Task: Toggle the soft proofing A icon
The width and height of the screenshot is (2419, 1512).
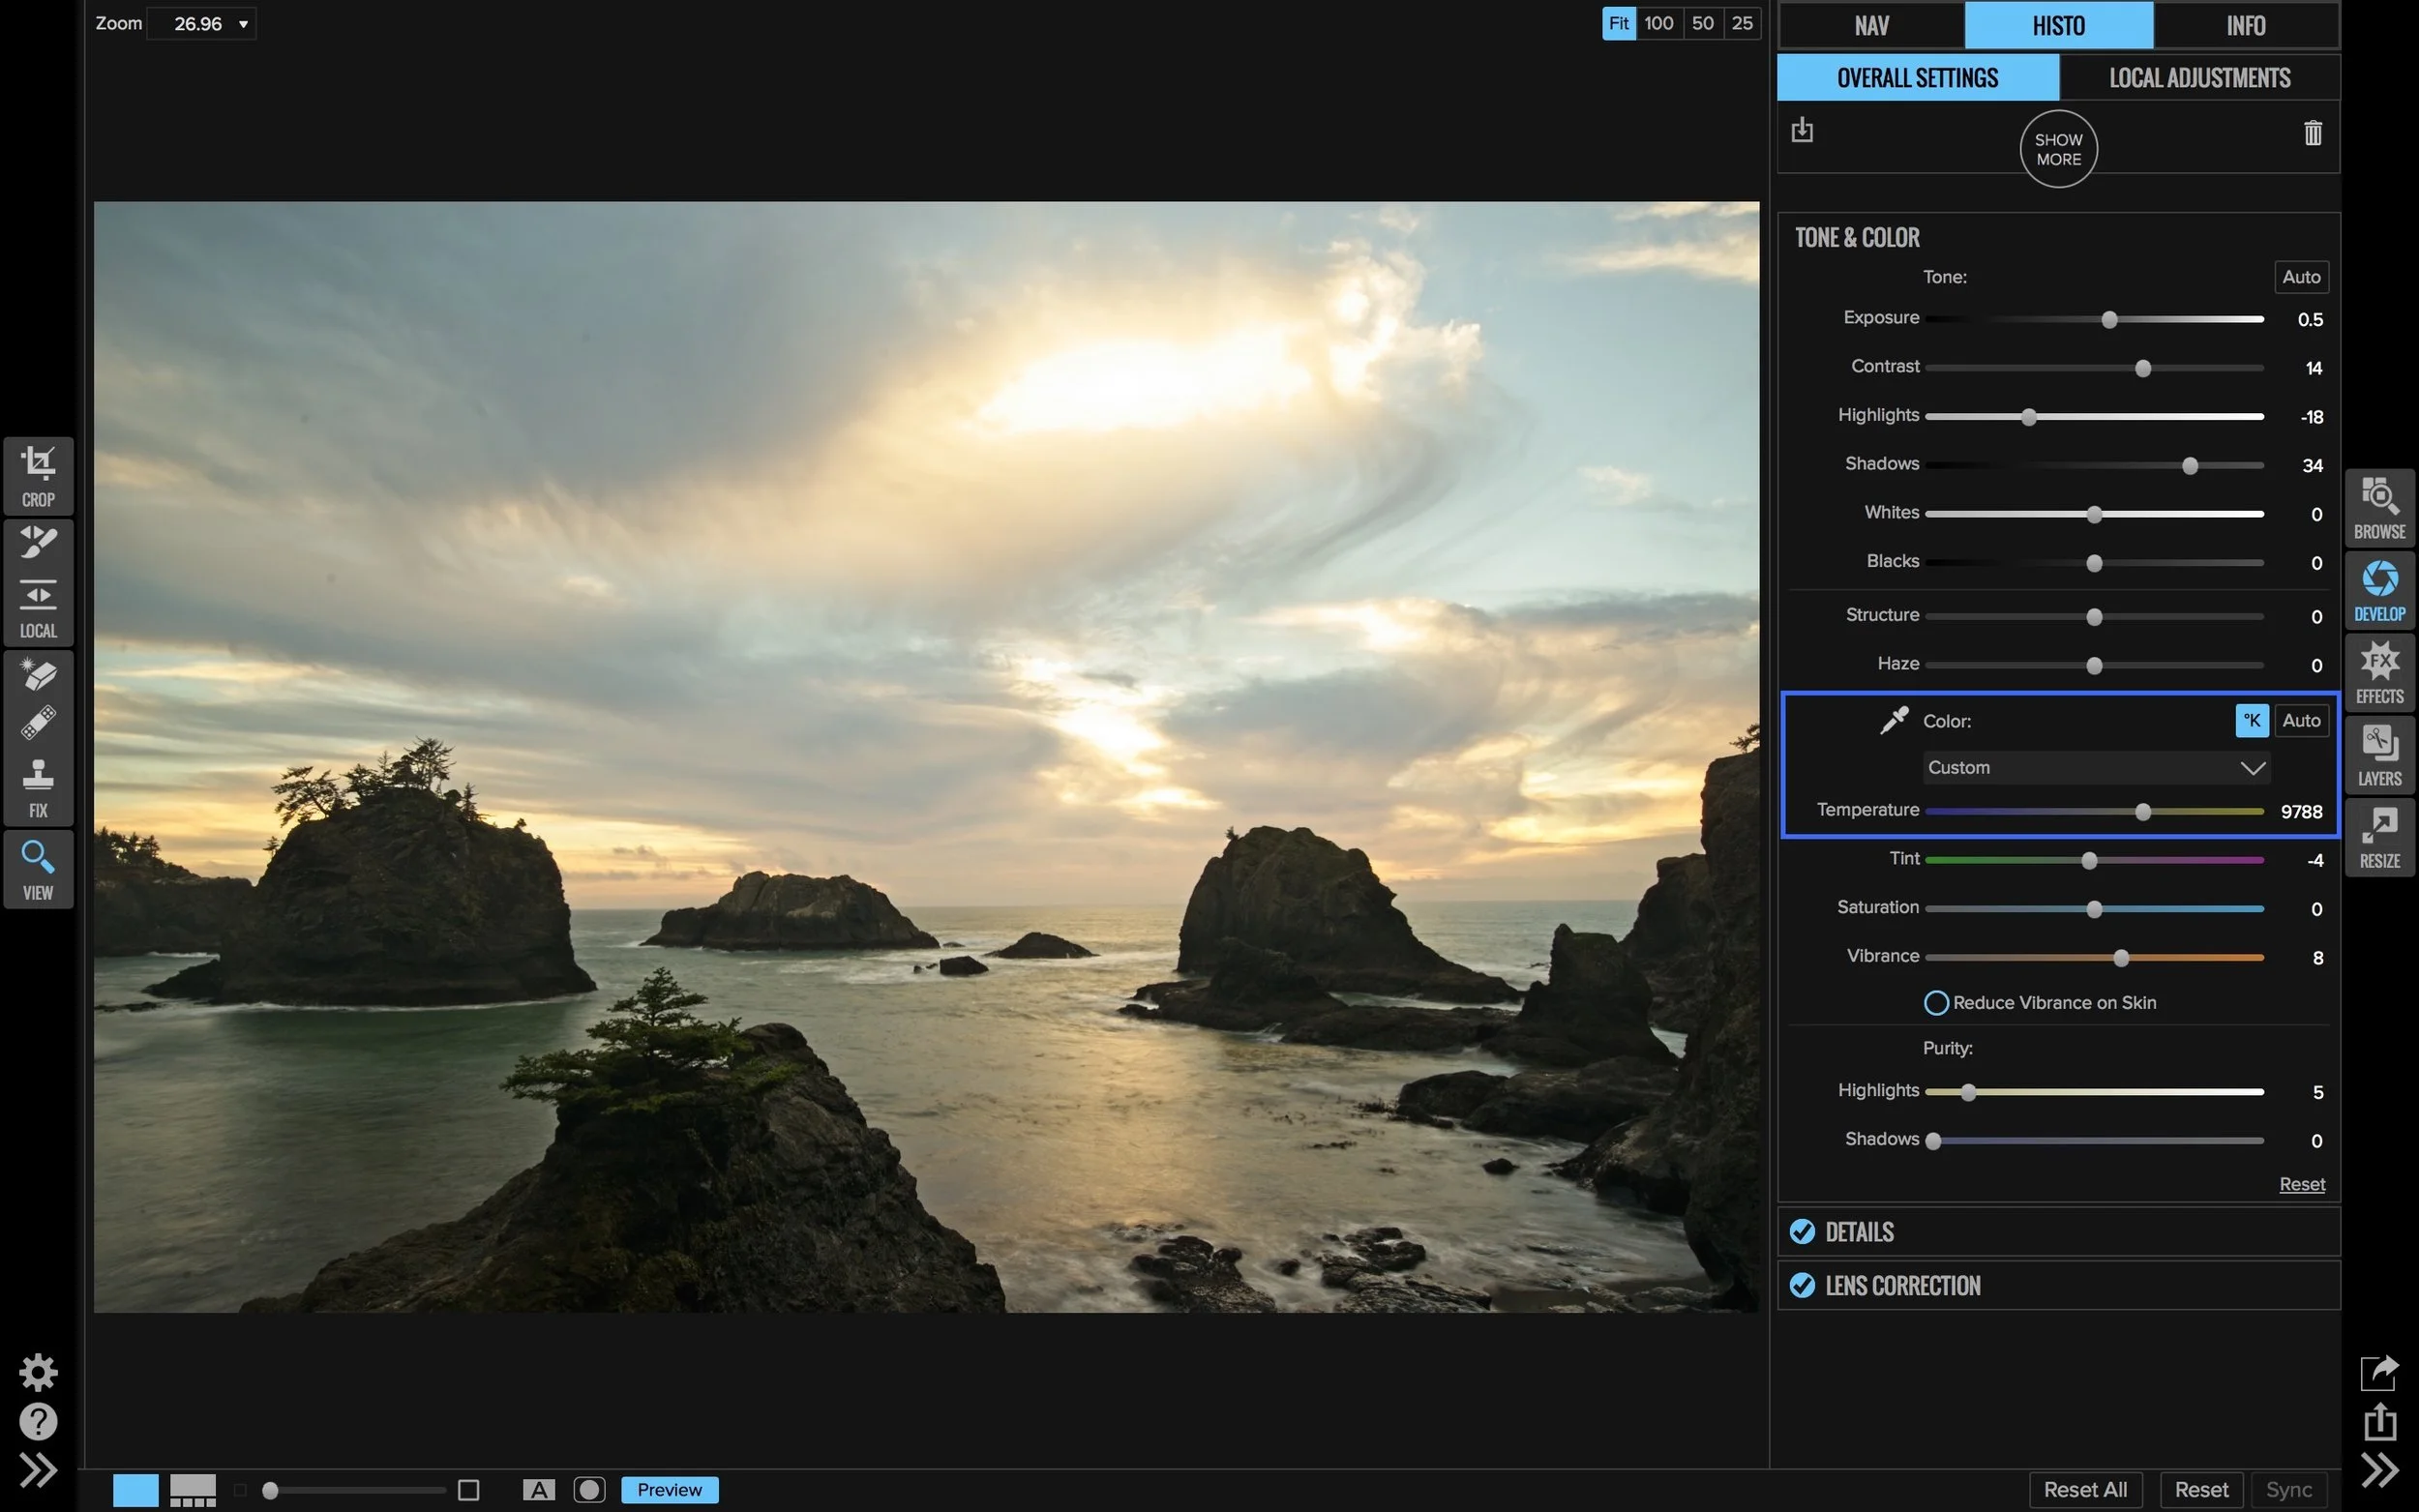Action: (x=538, y=1490)
